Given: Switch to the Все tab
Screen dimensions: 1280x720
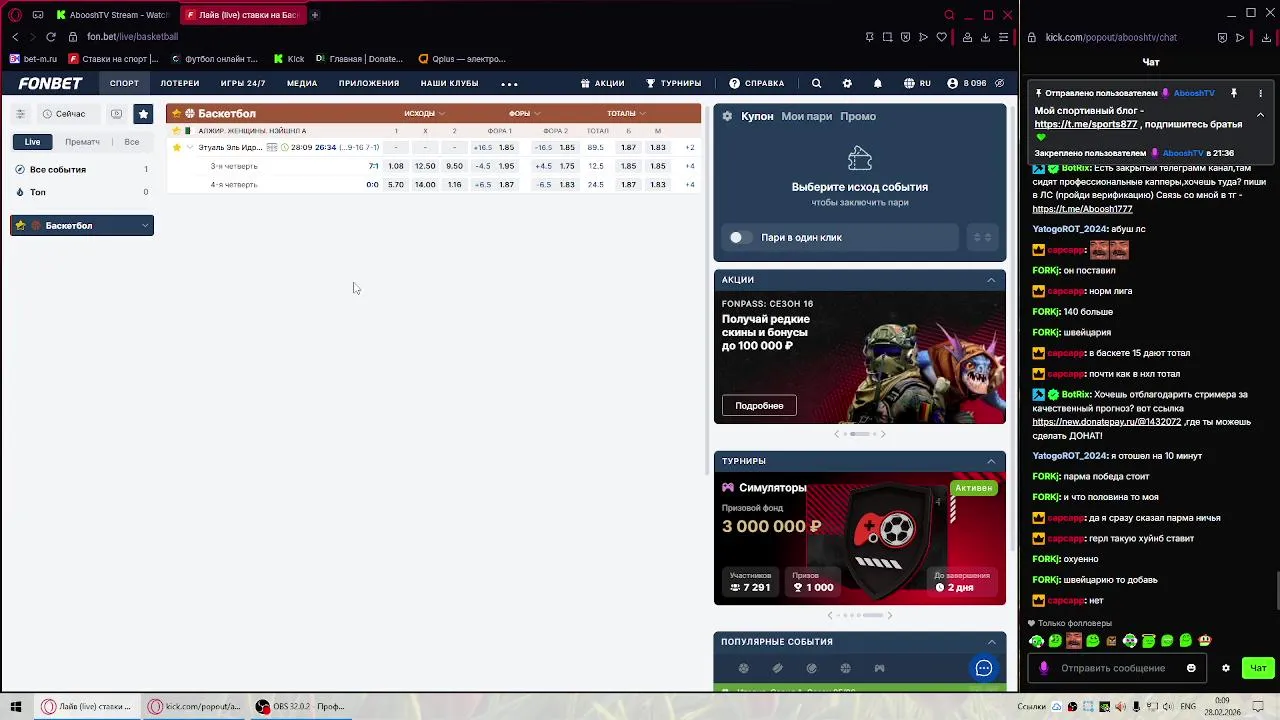Looking at the screenshot, I should (x=132, y=142).
